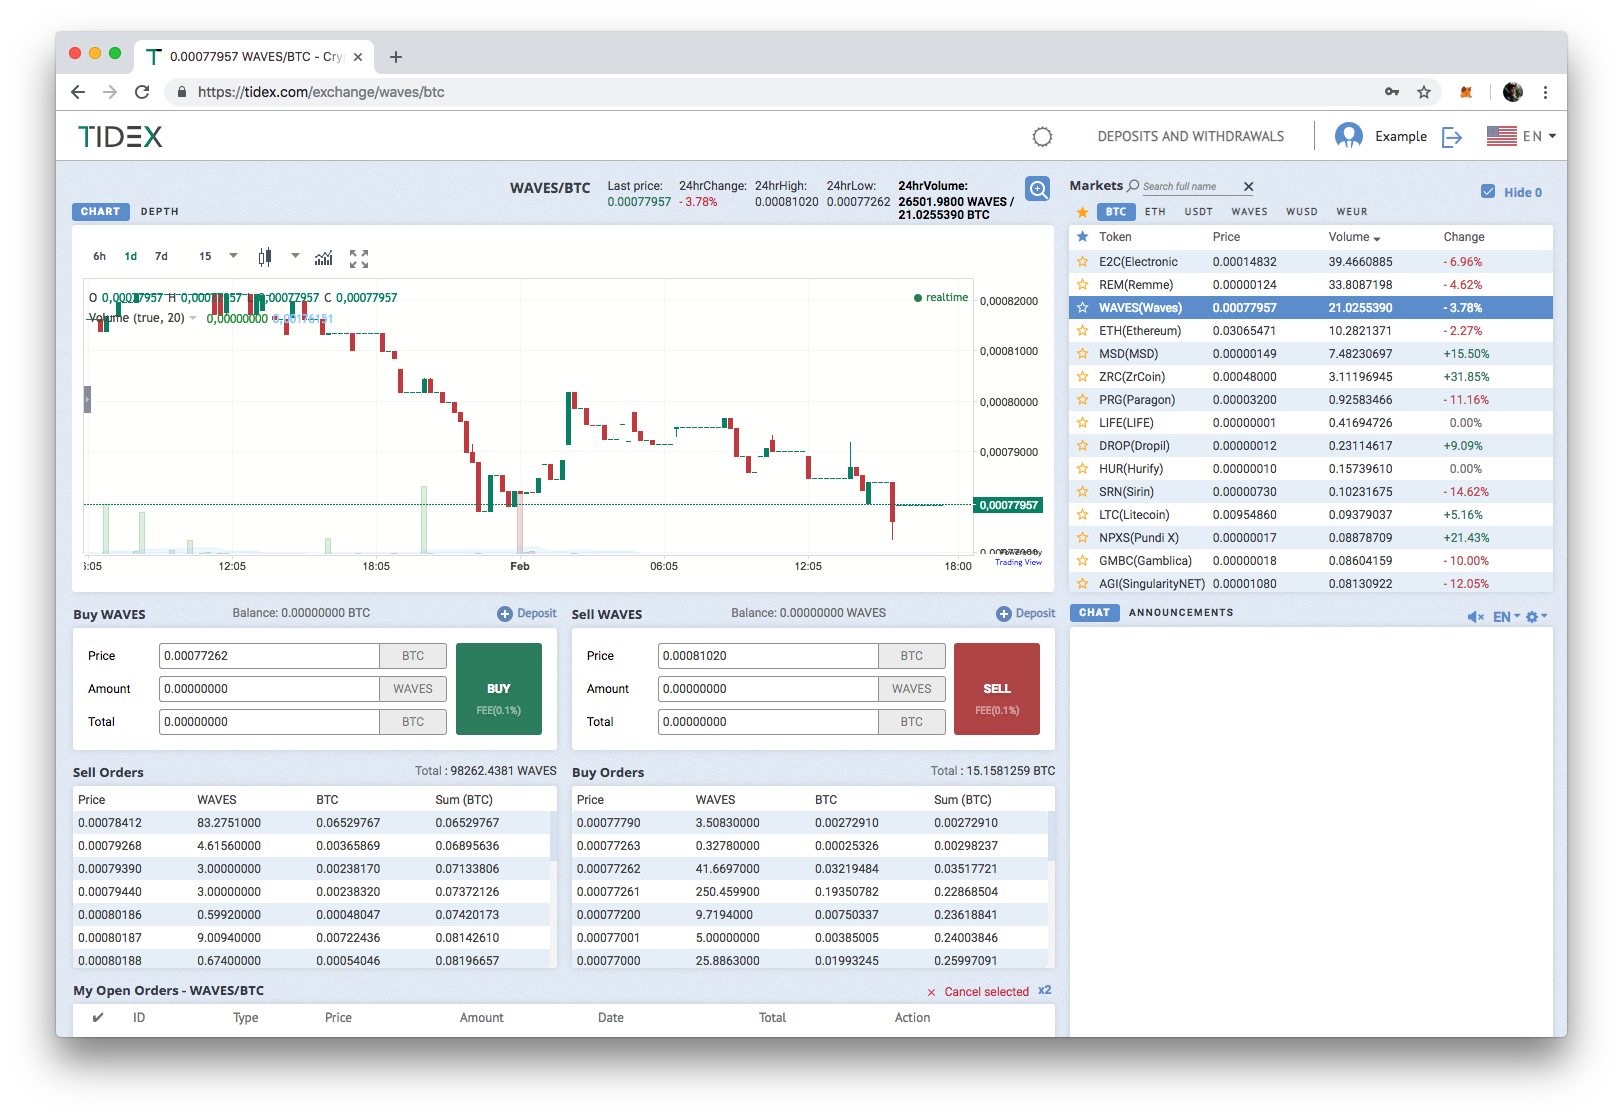Click the plus icon beside Buy WAVES Deposit
The image size is (1623, 1117).
505,614
